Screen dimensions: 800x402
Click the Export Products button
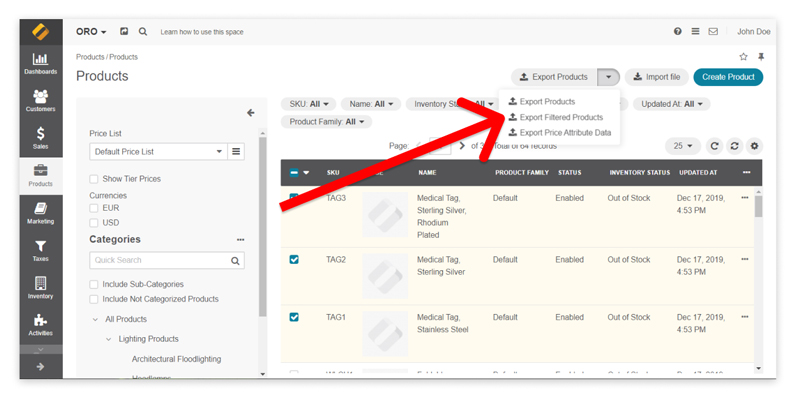(x=554, y=77)
